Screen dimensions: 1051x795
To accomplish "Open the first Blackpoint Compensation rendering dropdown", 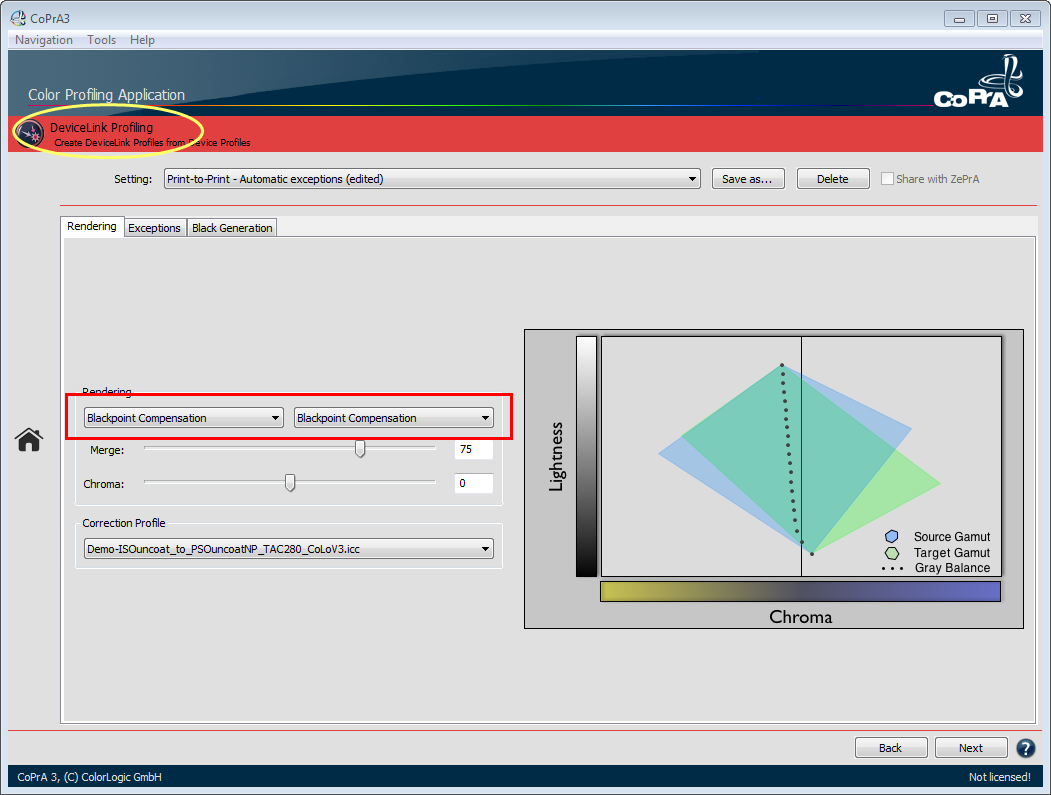I will (x=184, y=418).
